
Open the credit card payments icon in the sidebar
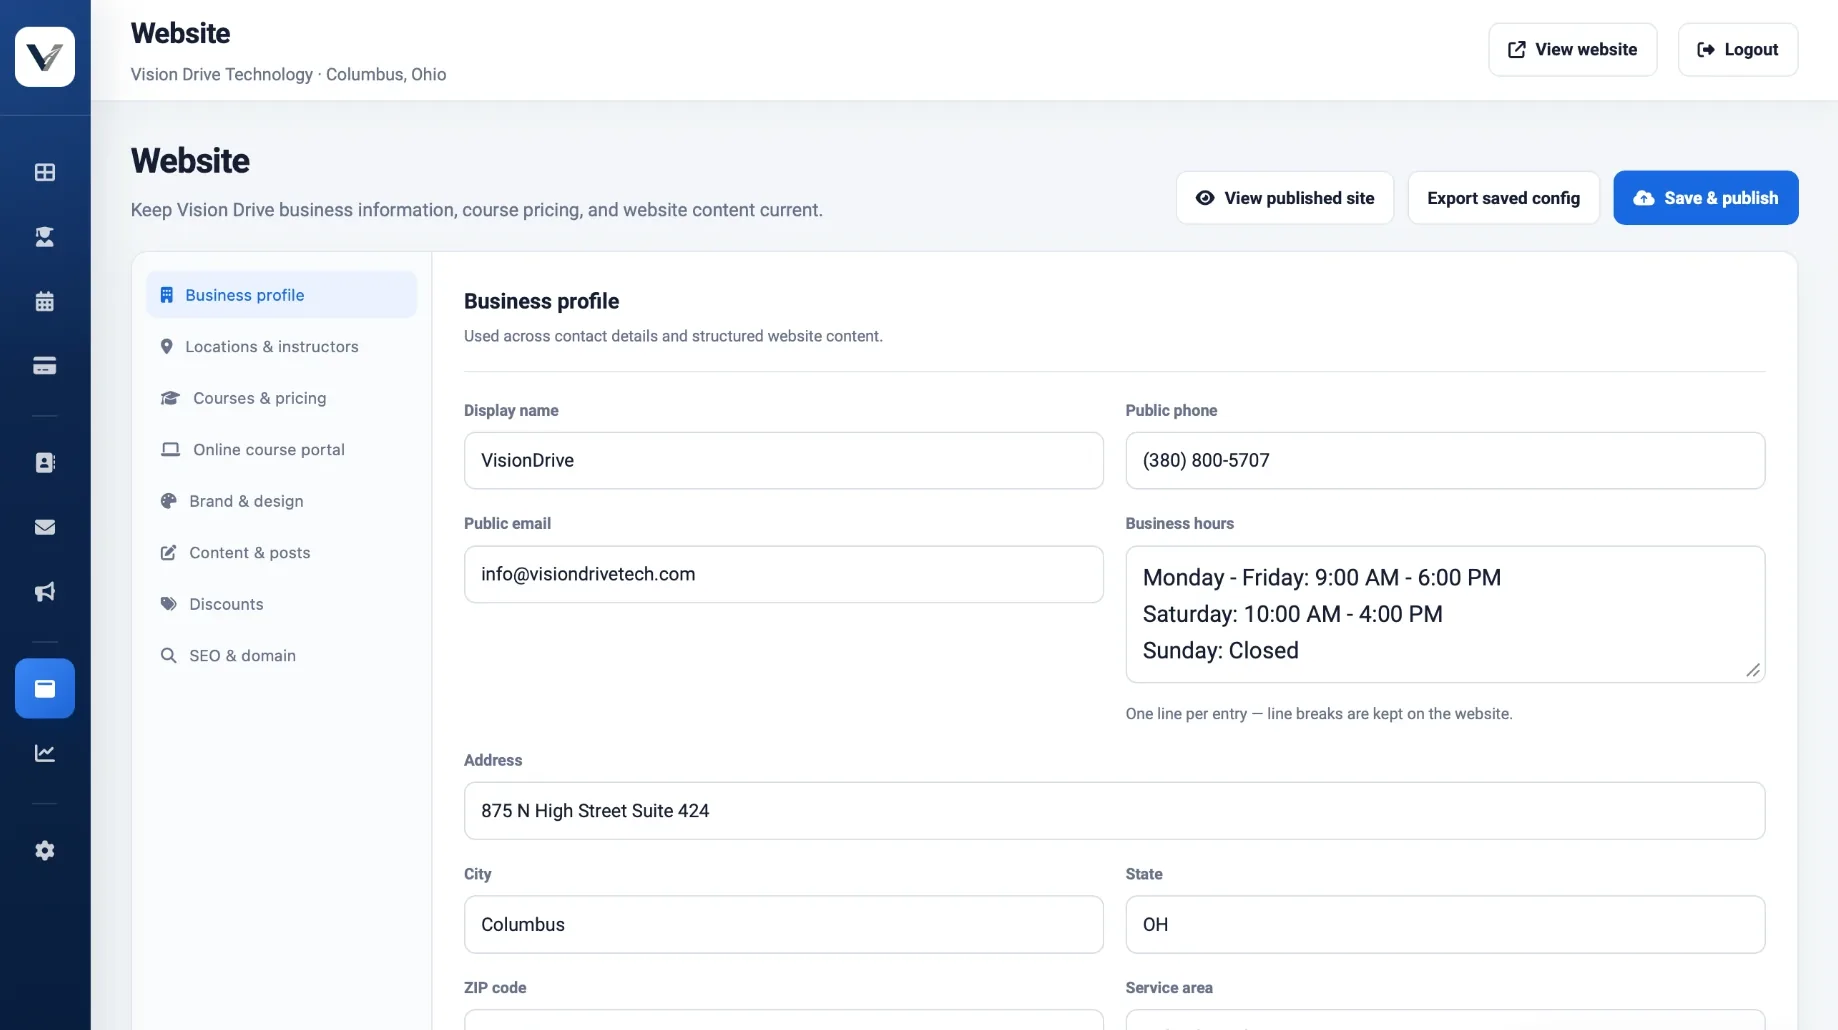pos(45,366)
